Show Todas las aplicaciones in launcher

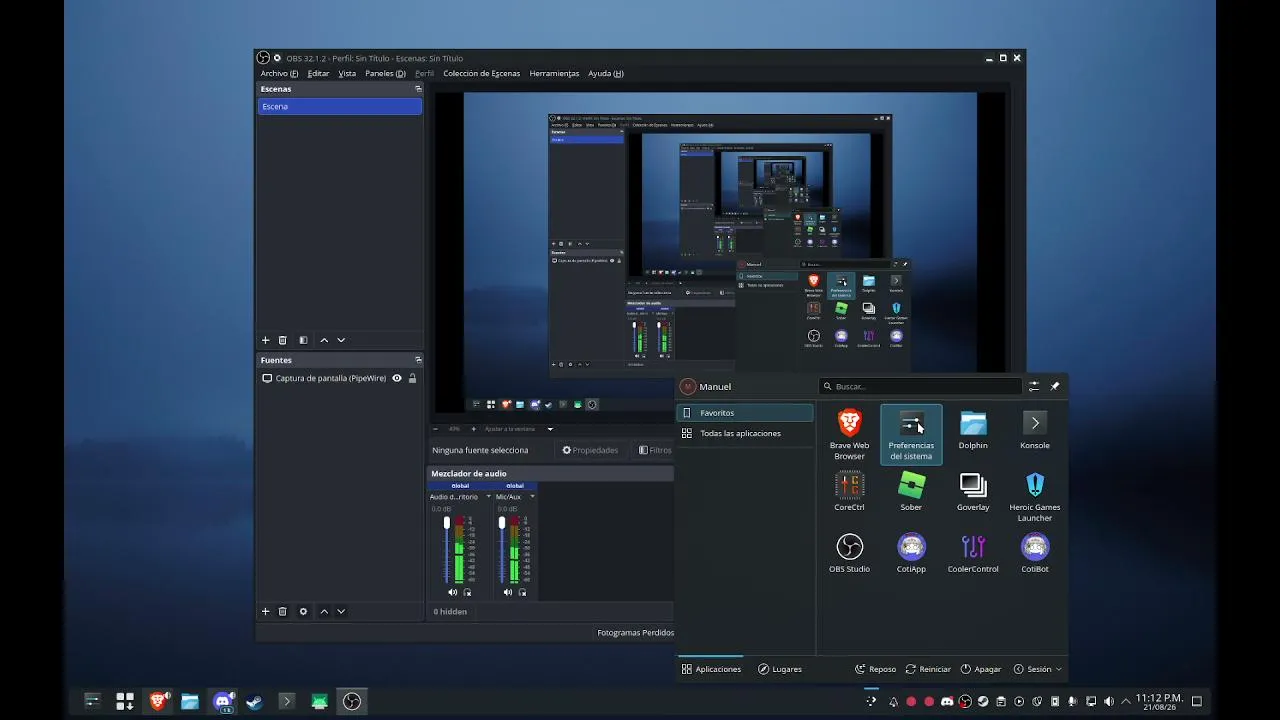745,433
